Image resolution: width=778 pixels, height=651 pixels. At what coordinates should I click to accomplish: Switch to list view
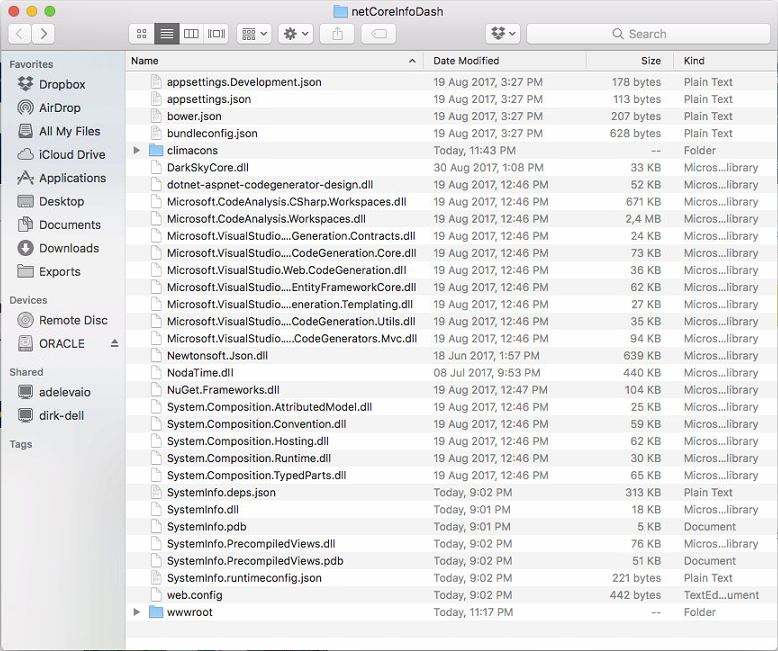[167, 34]
